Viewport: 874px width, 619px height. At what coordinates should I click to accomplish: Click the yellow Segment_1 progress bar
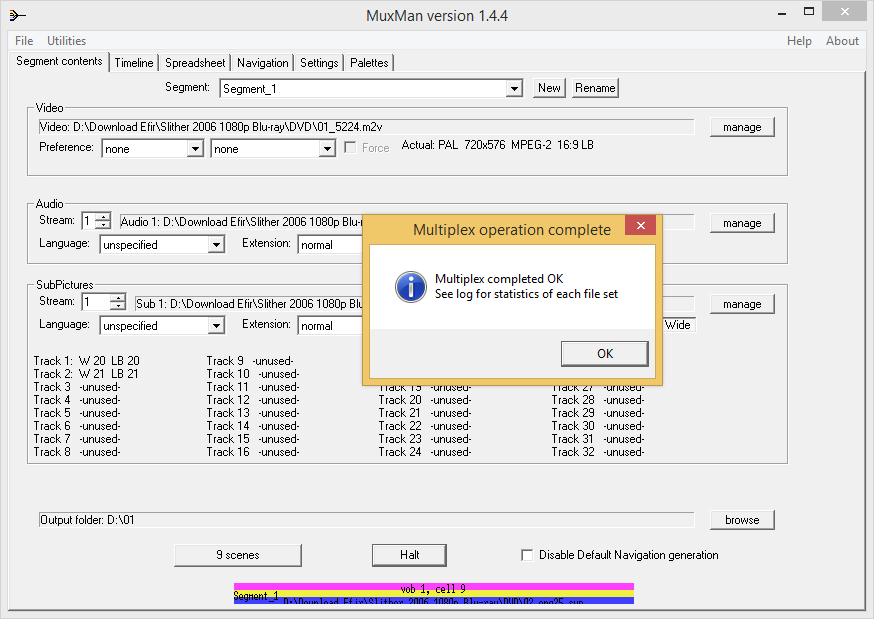click(434, 594)
